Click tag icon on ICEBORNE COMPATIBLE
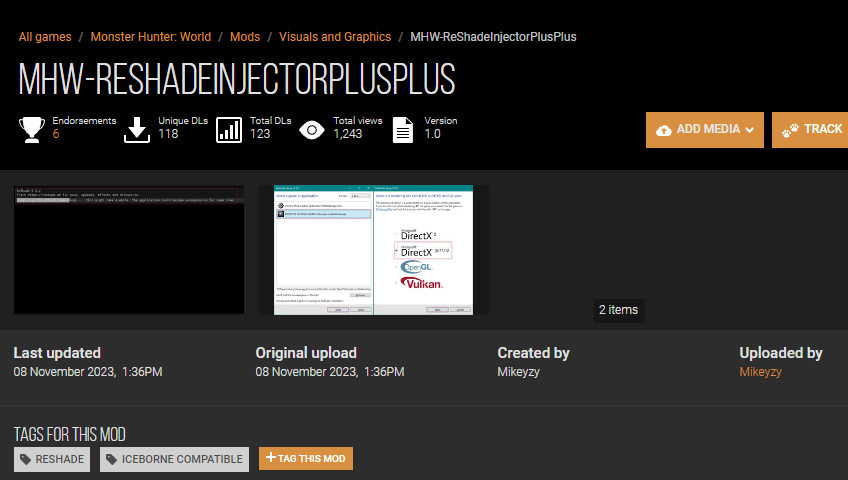 coord(111,459)
